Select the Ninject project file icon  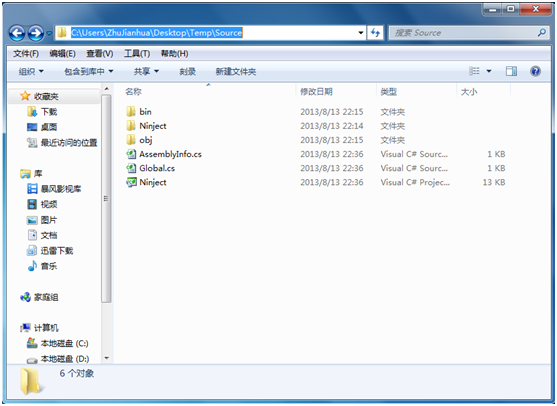(x=131, y=182)
